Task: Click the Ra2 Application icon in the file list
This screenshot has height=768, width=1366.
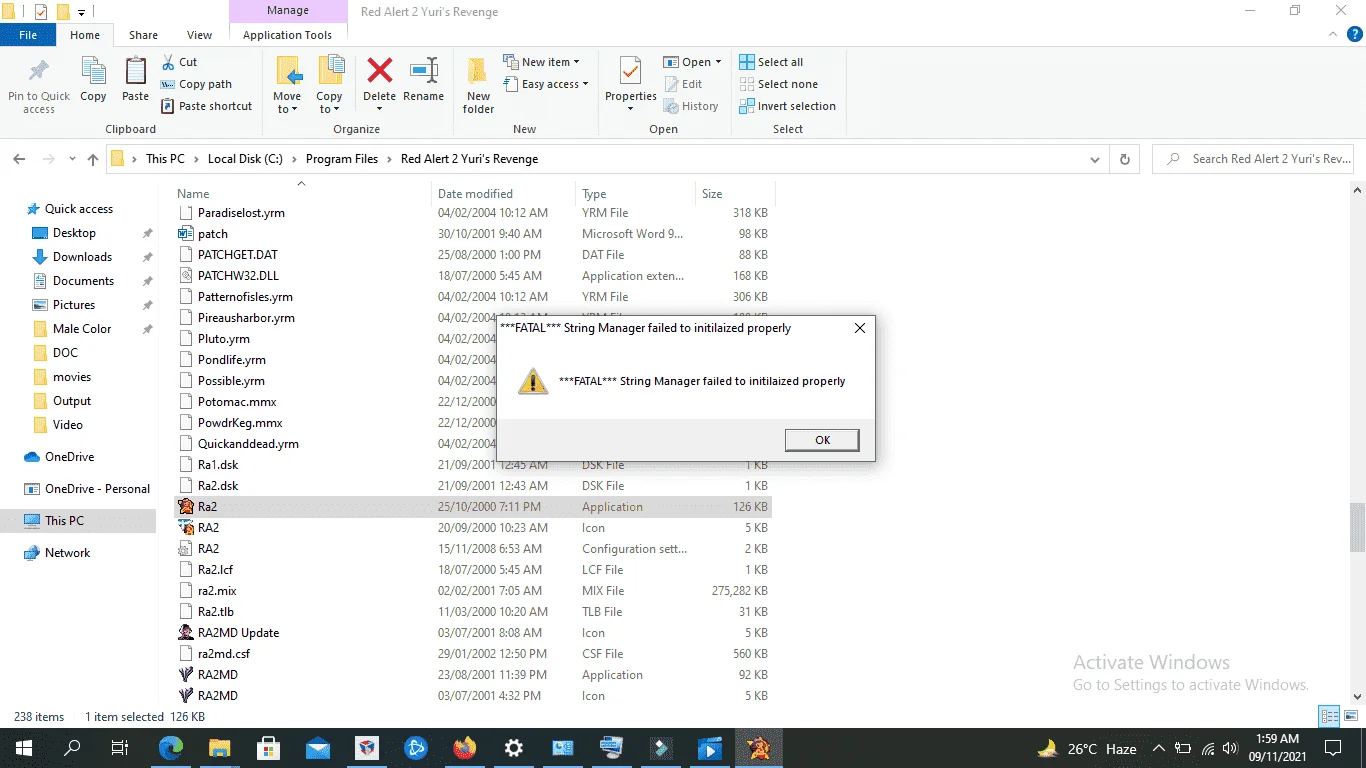Action: (x=186, y=507)
